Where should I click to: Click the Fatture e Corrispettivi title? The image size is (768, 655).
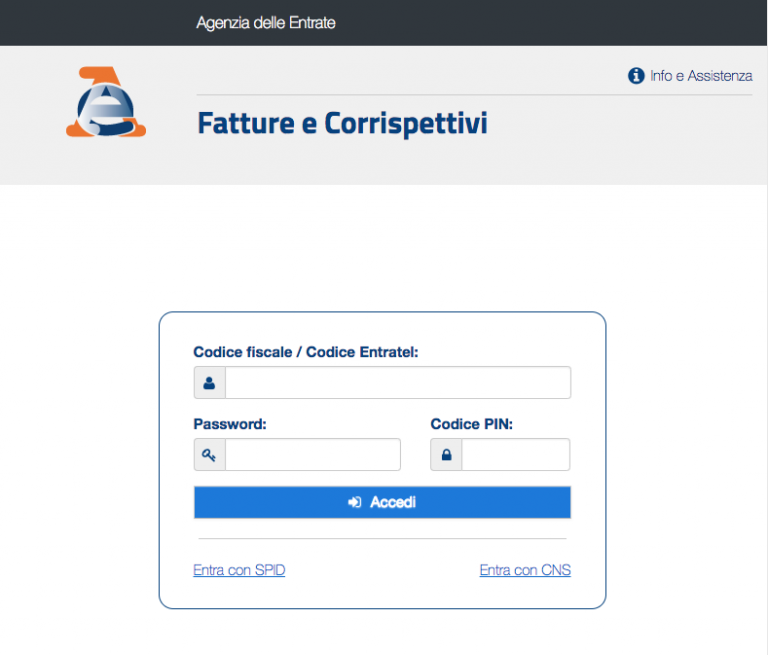[342, 123]
